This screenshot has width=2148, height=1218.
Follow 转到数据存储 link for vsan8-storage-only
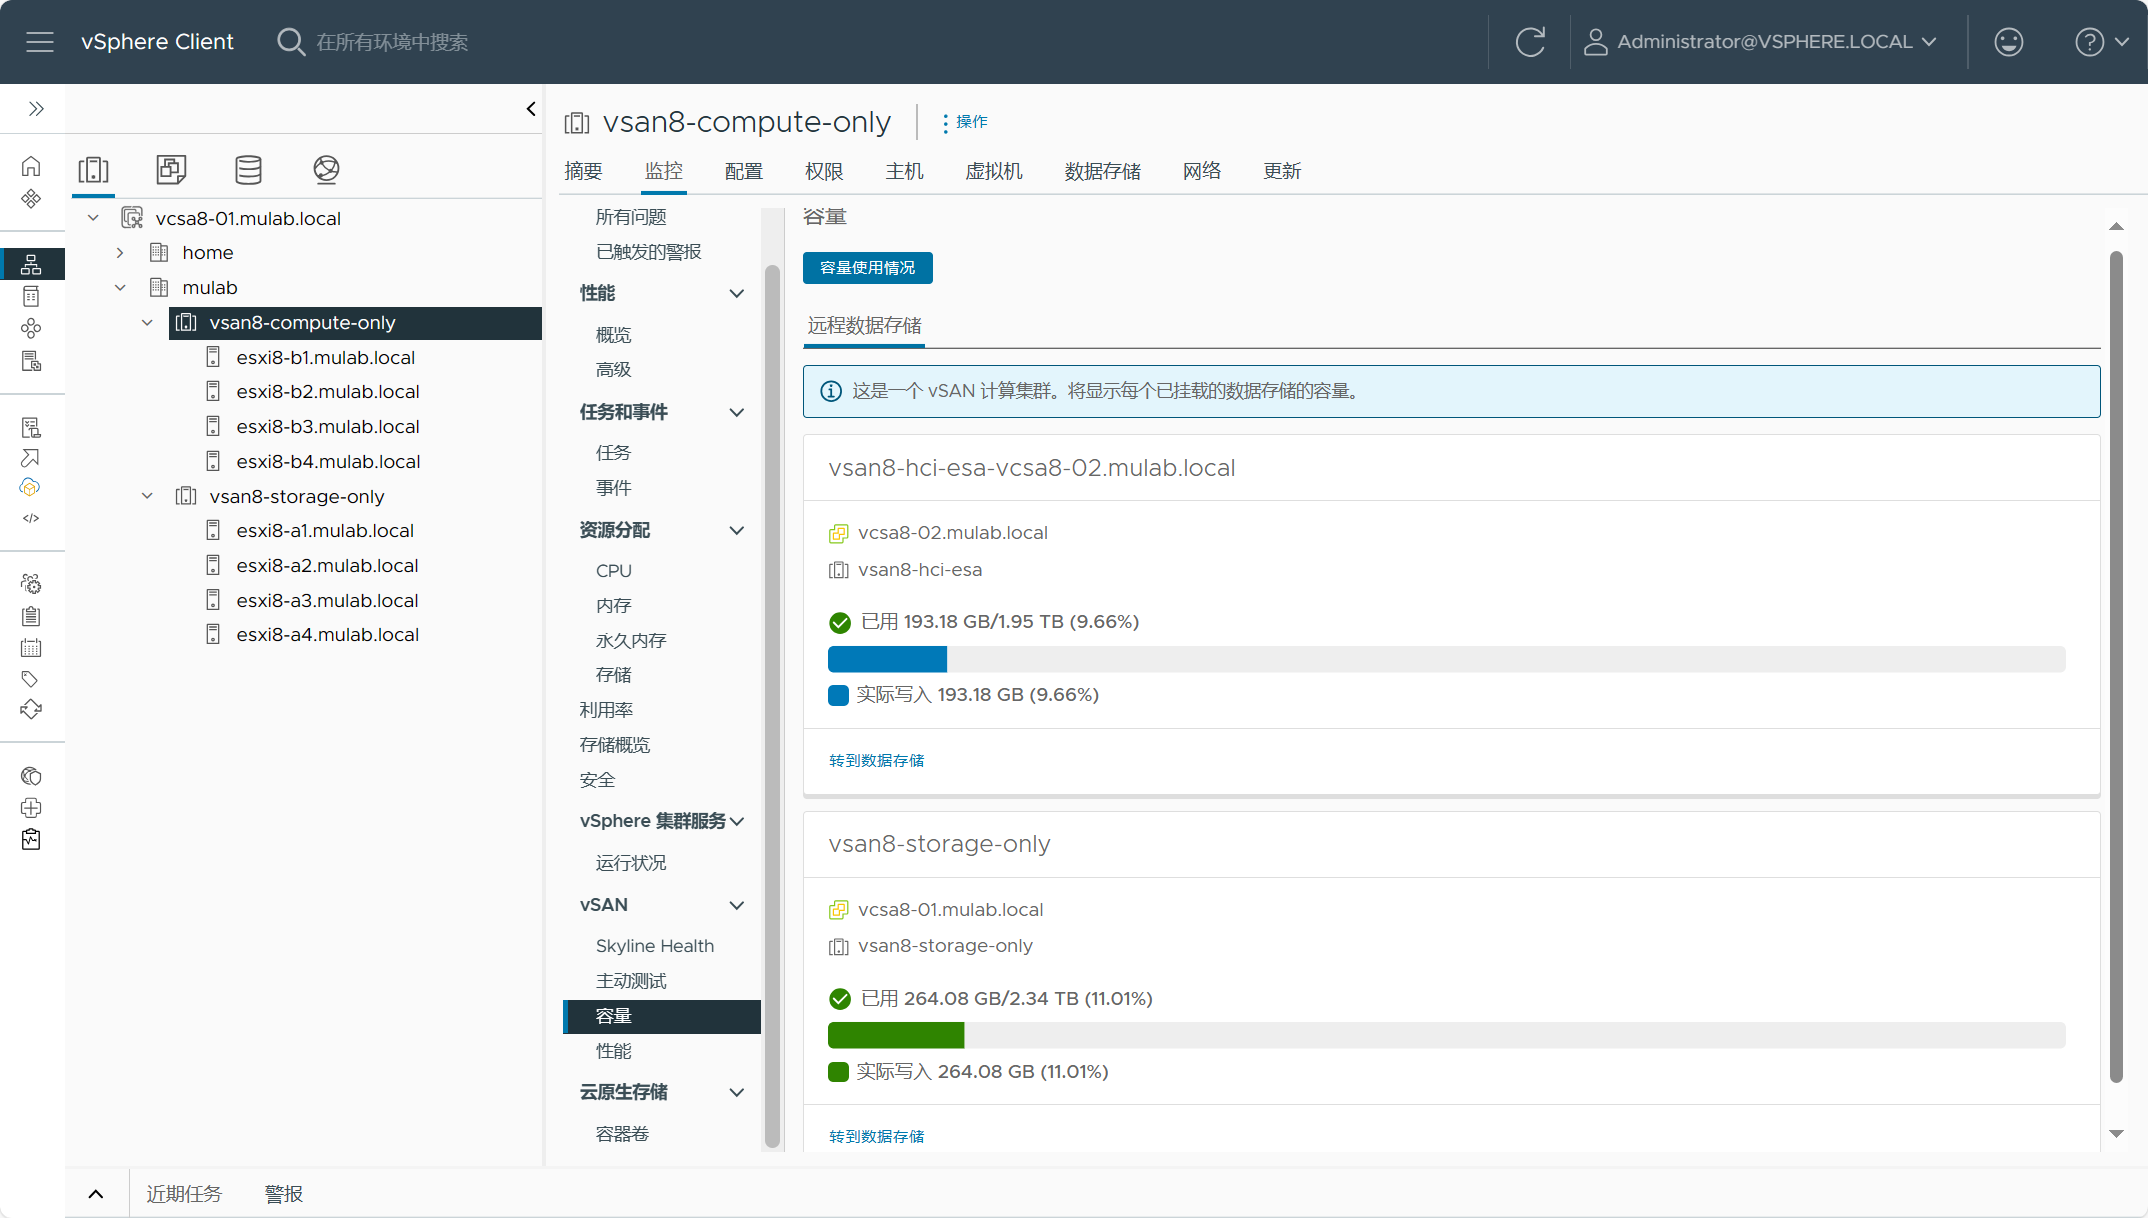point(876,1137)
